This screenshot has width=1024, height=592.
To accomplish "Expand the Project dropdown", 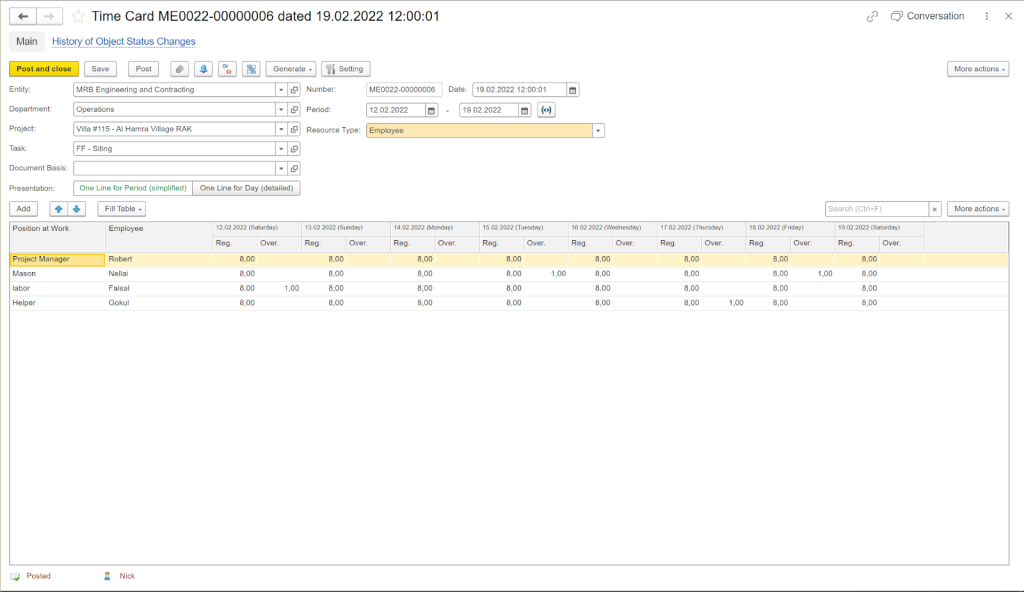I will [281, 129].
